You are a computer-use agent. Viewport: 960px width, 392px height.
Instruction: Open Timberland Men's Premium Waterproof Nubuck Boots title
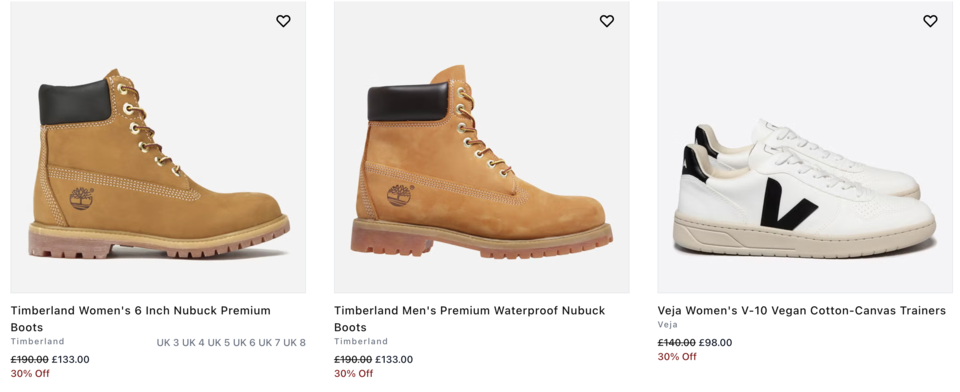[x=470, y=318]
